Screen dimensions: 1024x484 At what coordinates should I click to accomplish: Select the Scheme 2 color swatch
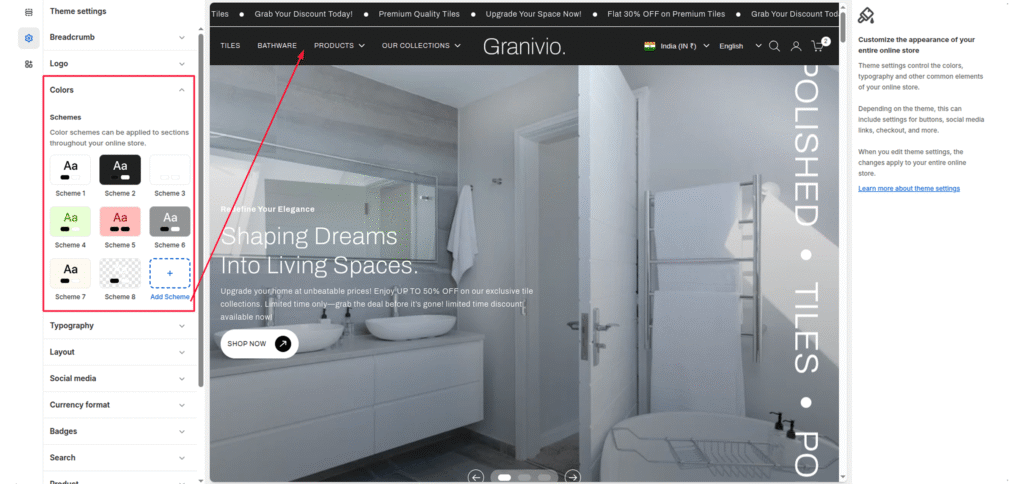pyautogui.click(x=120, y=169)
